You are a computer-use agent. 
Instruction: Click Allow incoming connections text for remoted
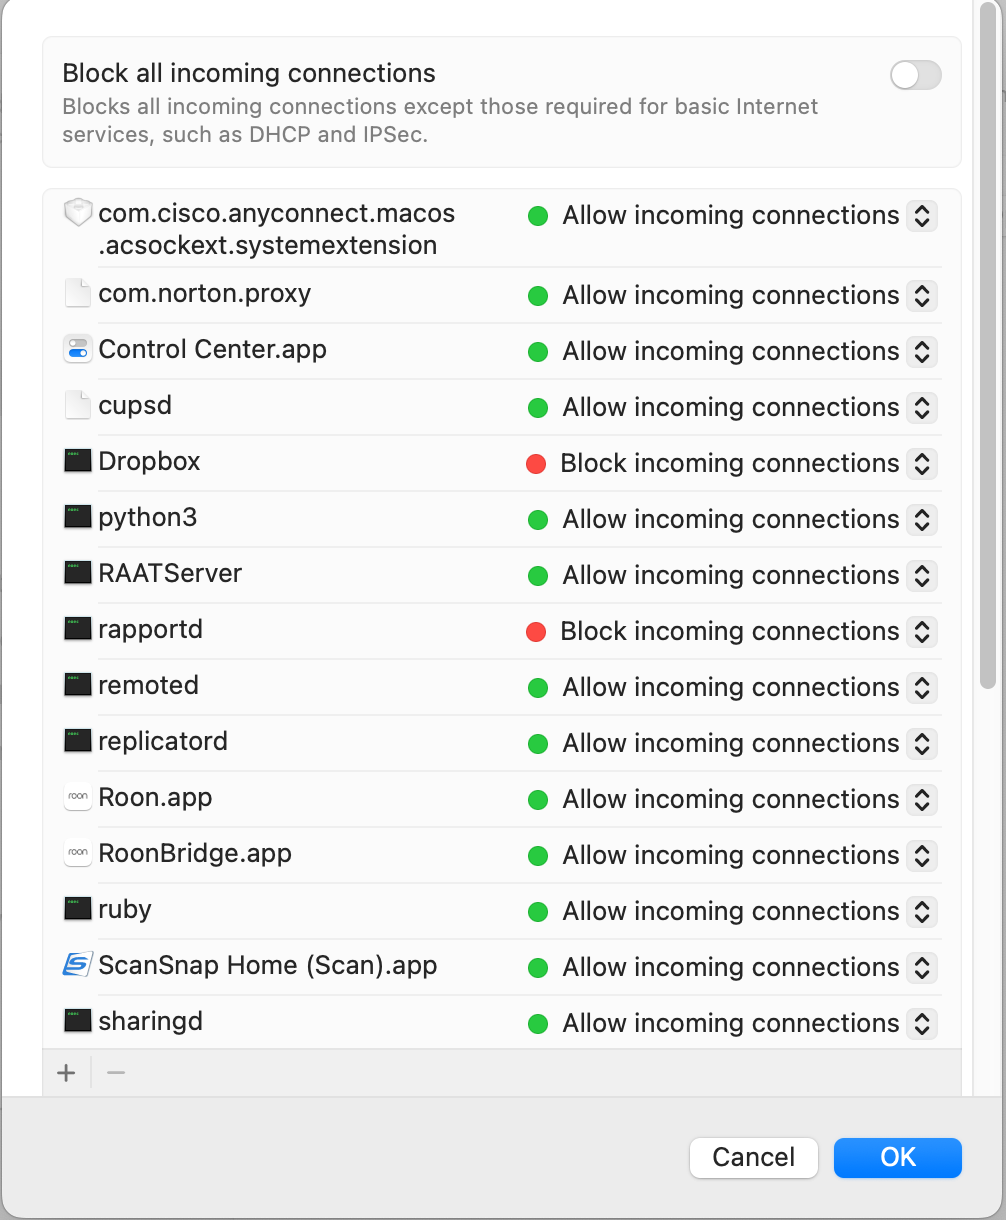(731, 687)
